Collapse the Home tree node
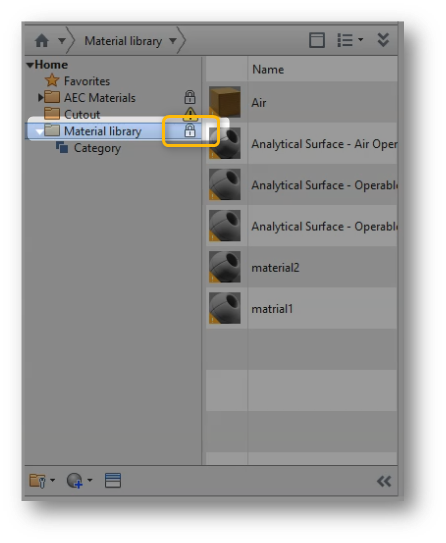Image resolution: width=446 pixels, height=543 pixels. click(x=30, y=65)
